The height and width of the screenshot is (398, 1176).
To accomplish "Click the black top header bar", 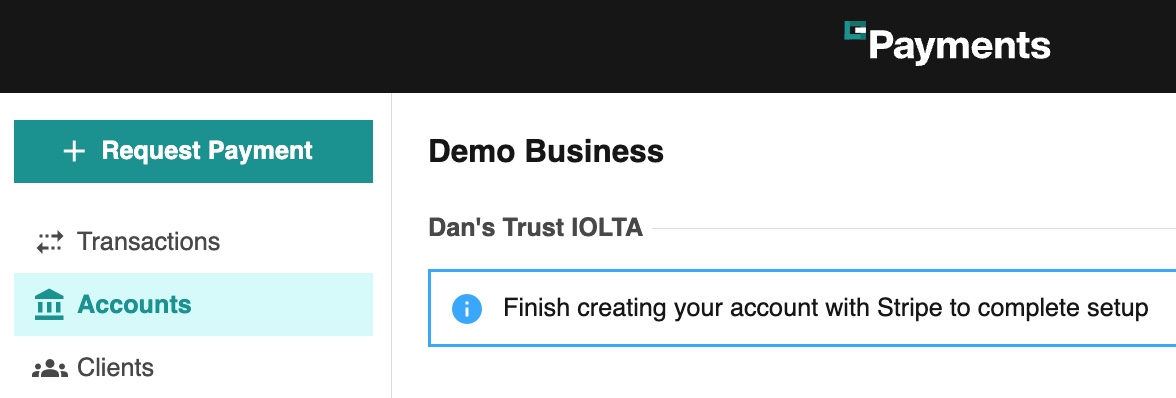I will (x=588, y=46).
